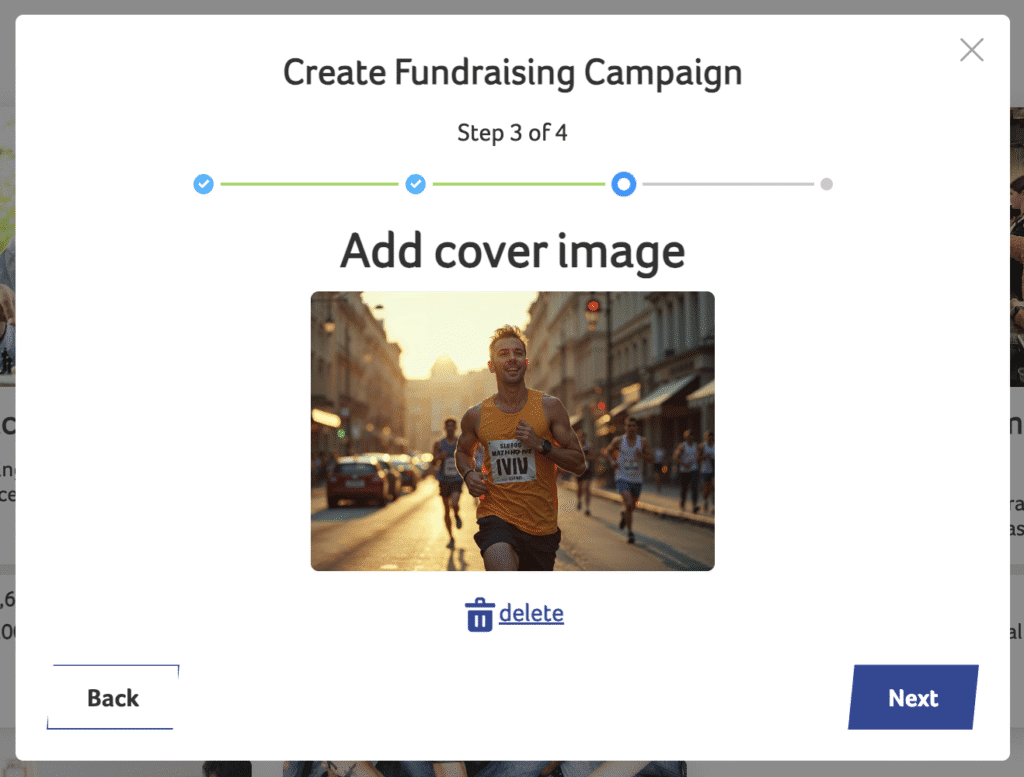Click the Next button
This screenshot has height=777, width=1024.
[x=912, y=698]
